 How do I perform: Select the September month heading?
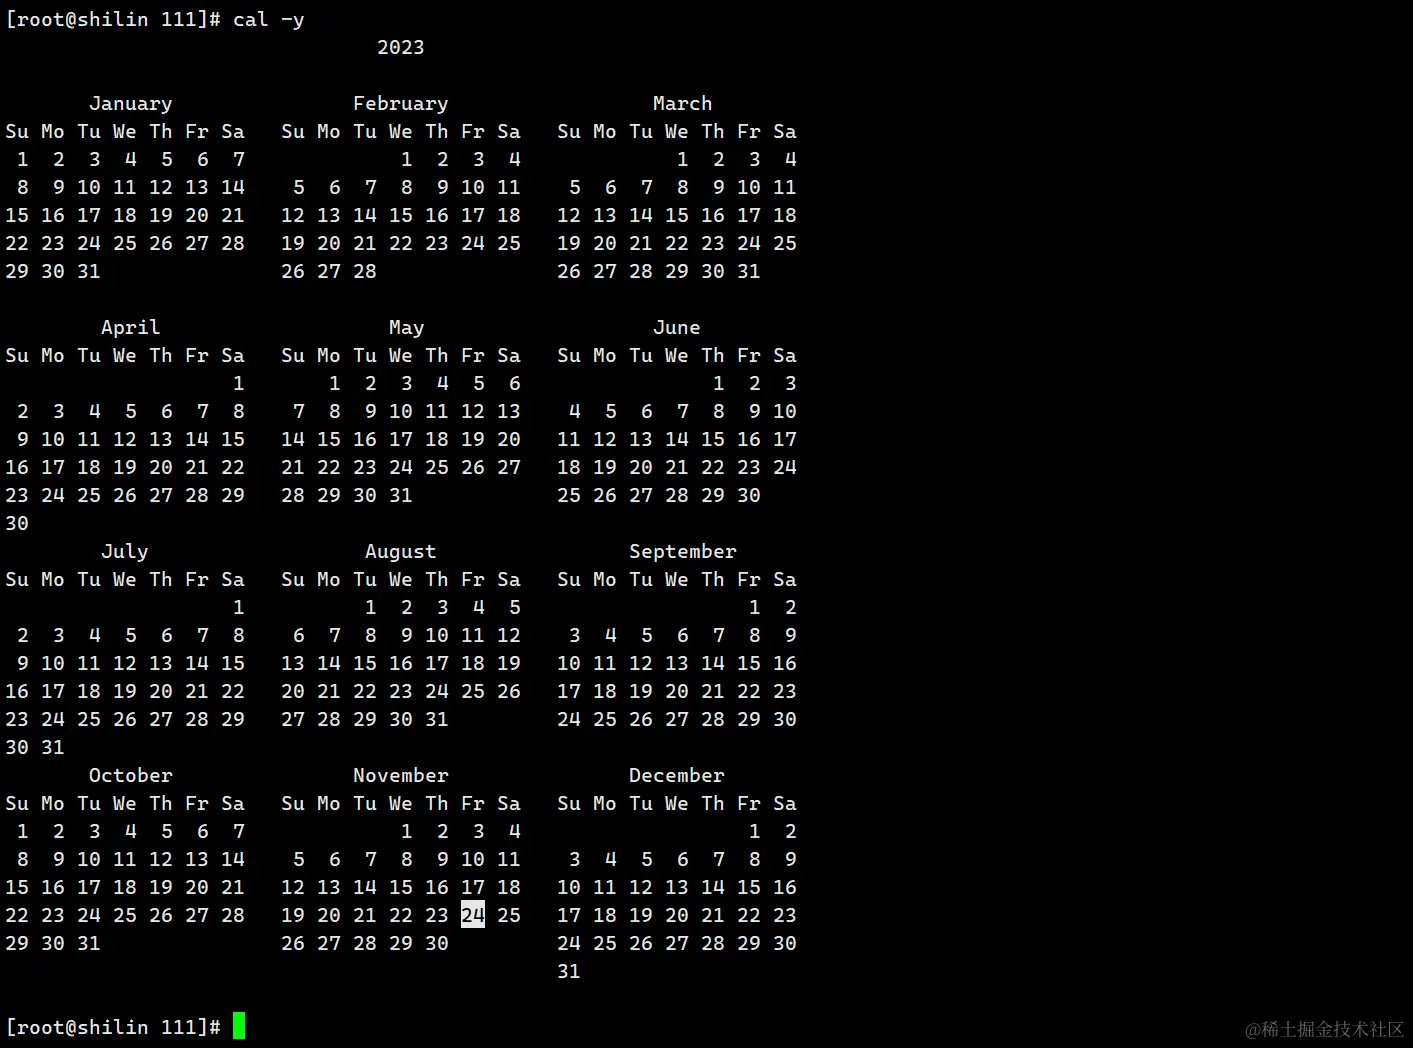coord(683,552)
